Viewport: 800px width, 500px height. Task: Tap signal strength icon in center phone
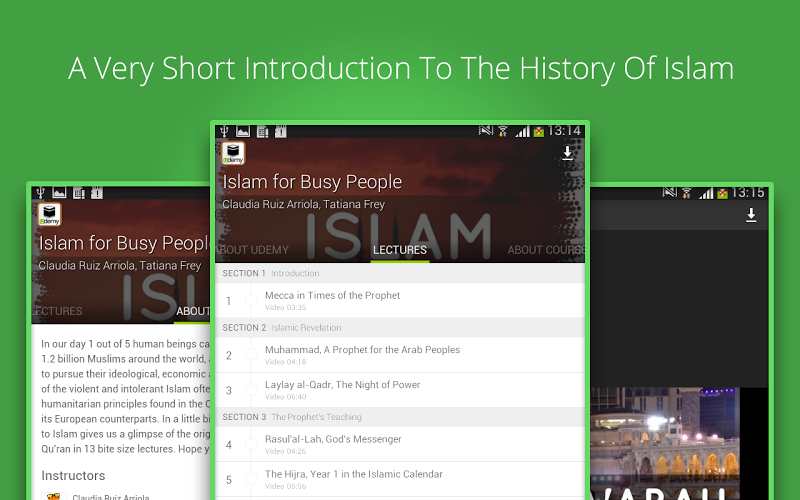[x=522, y=132]
